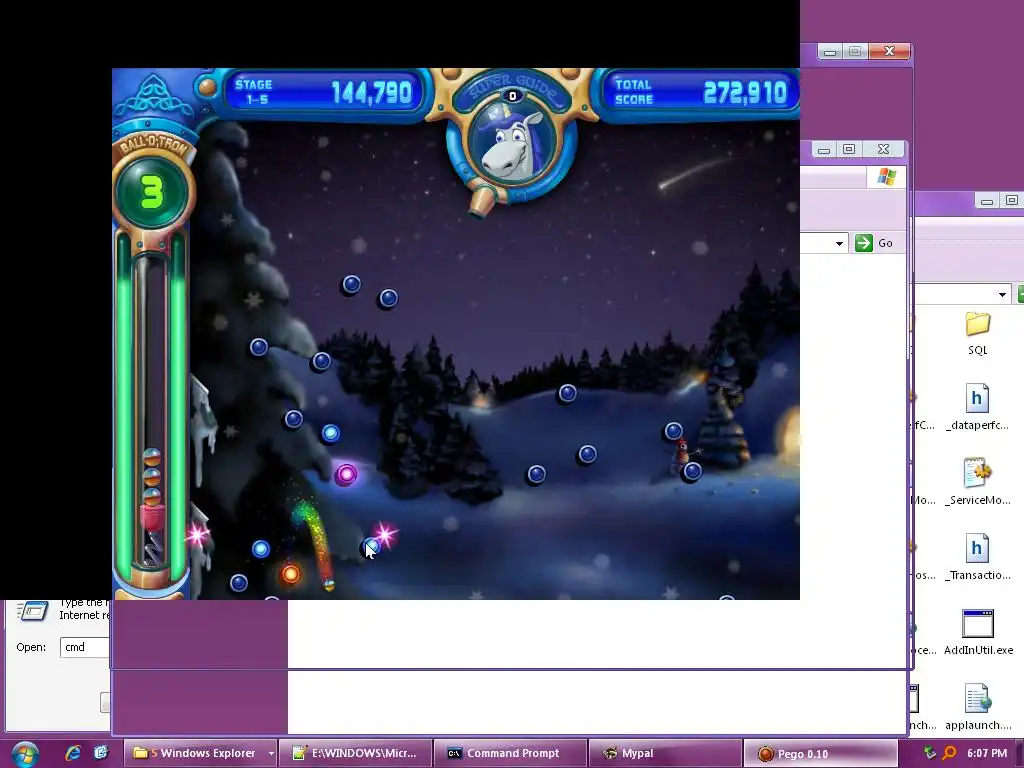Click the 6:07 PM clock

coord(987,753)
